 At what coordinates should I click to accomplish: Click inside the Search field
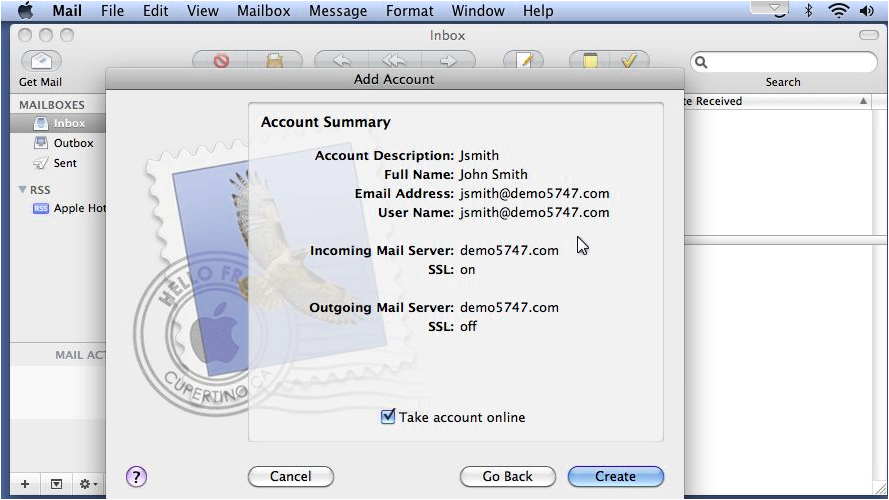pos(784,62)
